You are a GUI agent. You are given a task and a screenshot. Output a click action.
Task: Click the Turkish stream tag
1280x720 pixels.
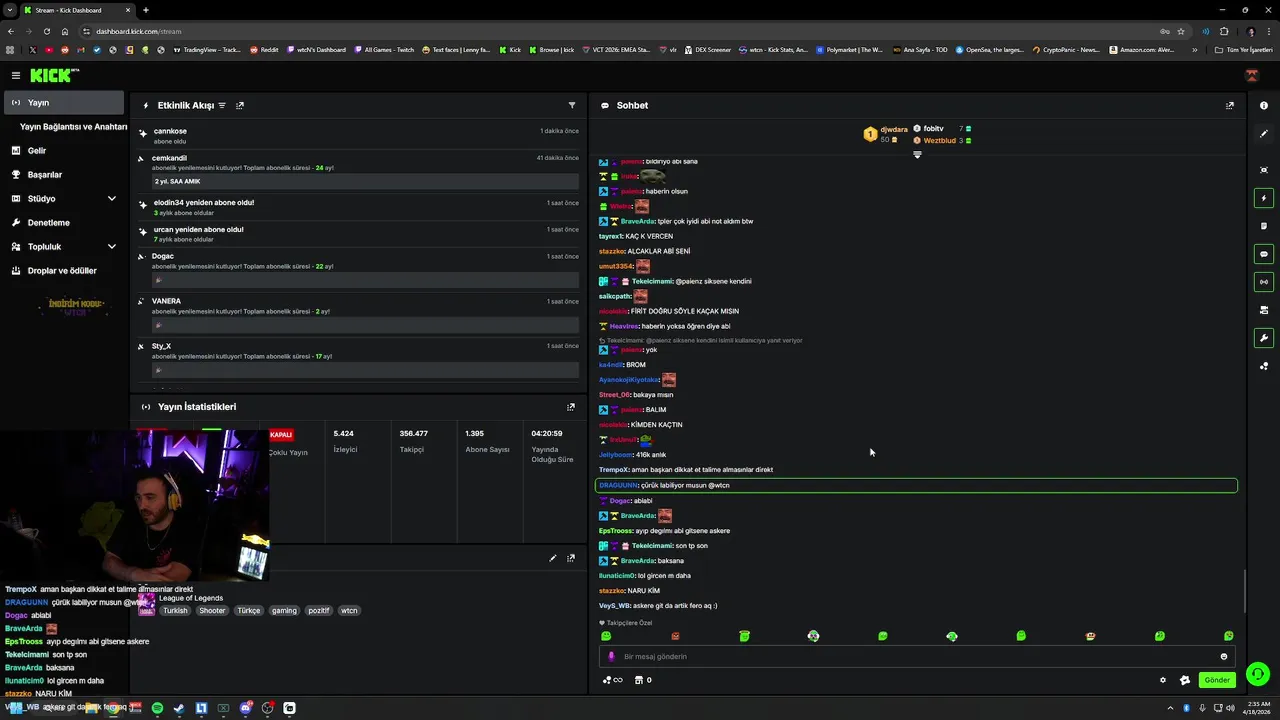click(x=175, y=610)
